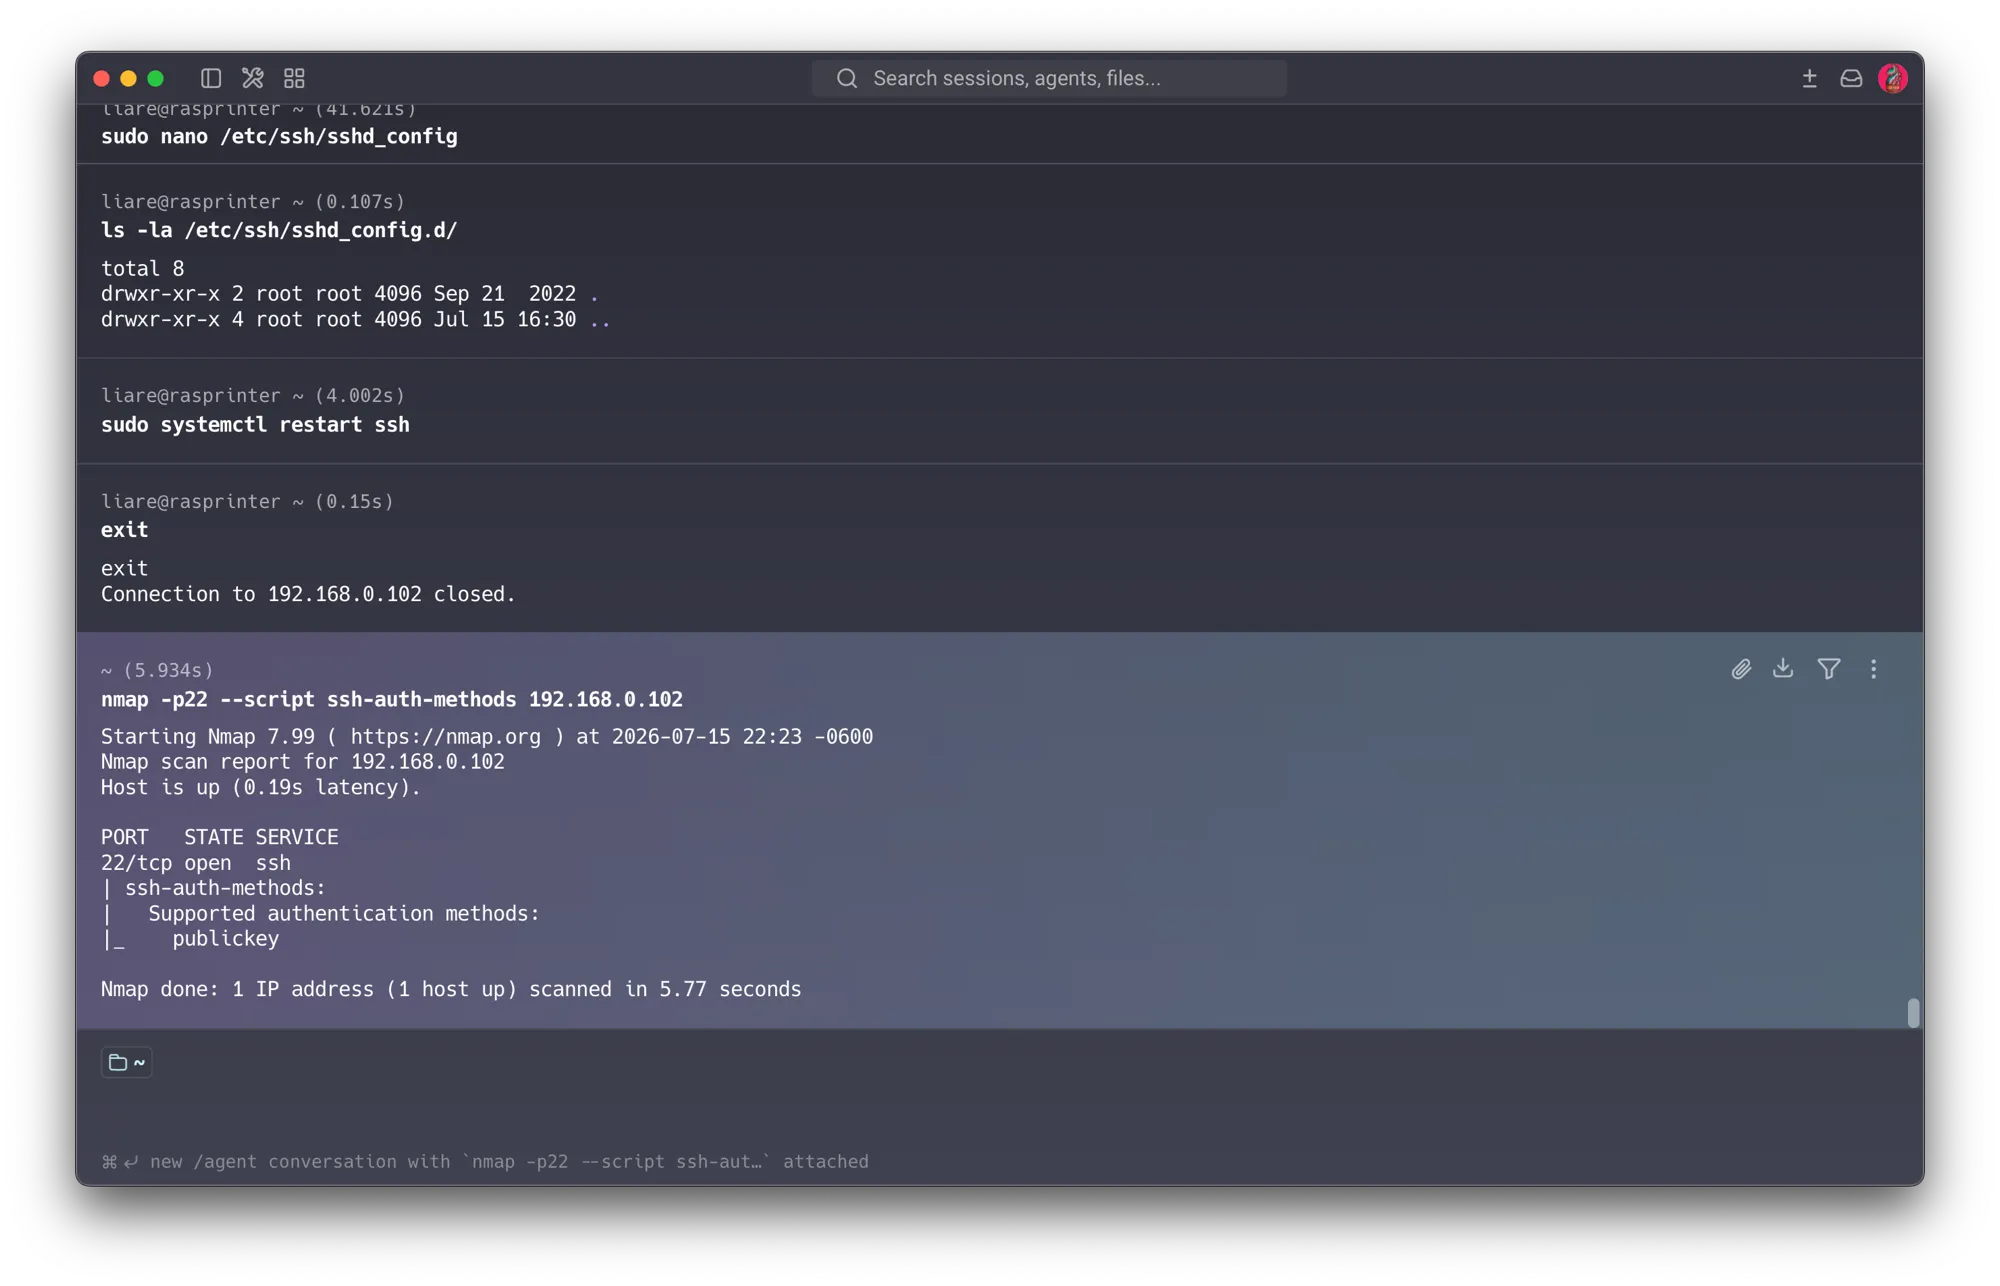
Task: Open the nmap block more options menu
Action: 1873,669
